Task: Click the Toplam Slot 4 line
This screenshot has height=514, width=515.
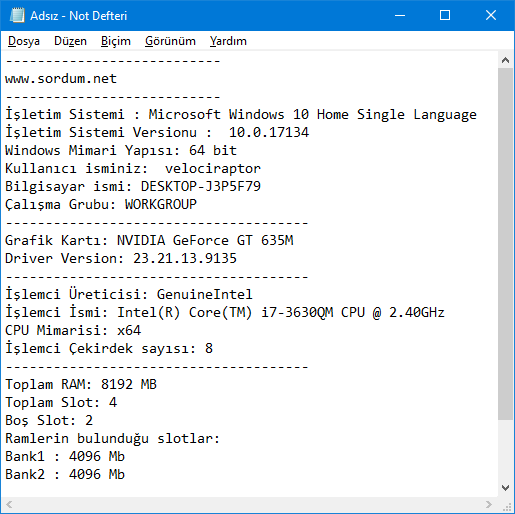Action: [x=61, y=403]
